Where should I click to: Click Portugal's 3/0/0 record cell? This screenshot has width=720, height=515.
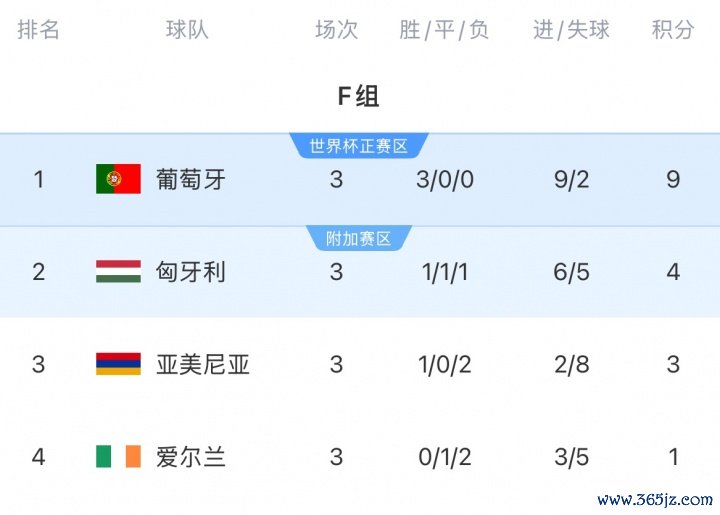(444, 179)
